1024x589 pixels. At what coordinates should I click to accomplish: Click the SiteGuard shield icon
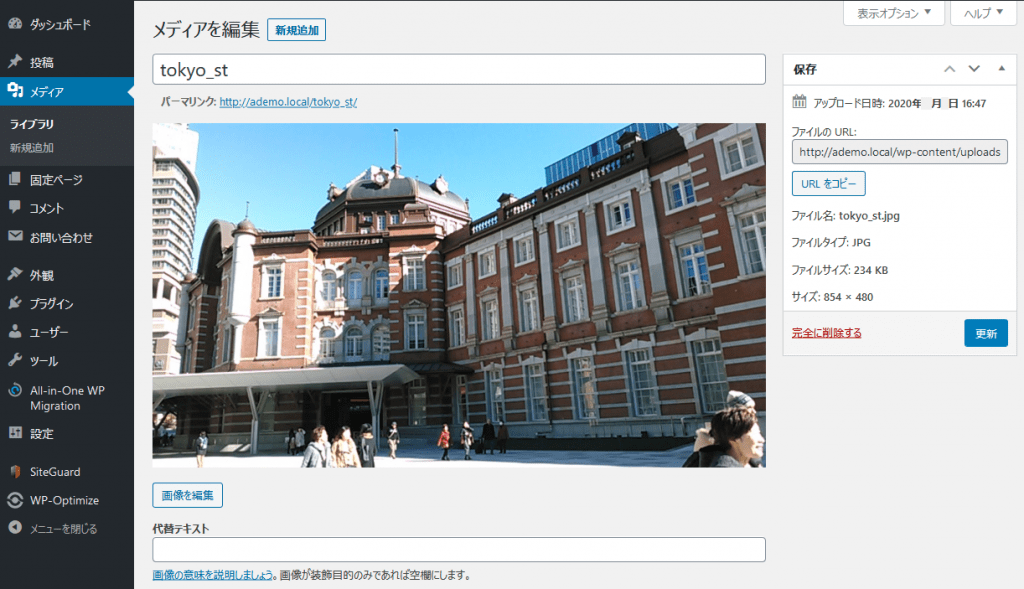15,471
